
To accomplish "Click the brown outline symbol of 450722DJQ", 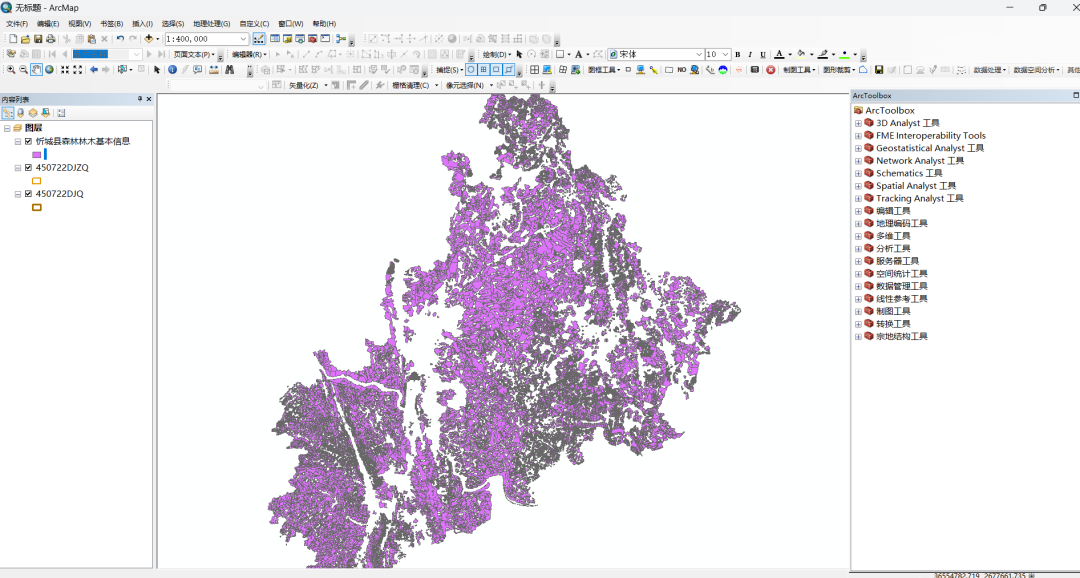I will pos(37,207).
